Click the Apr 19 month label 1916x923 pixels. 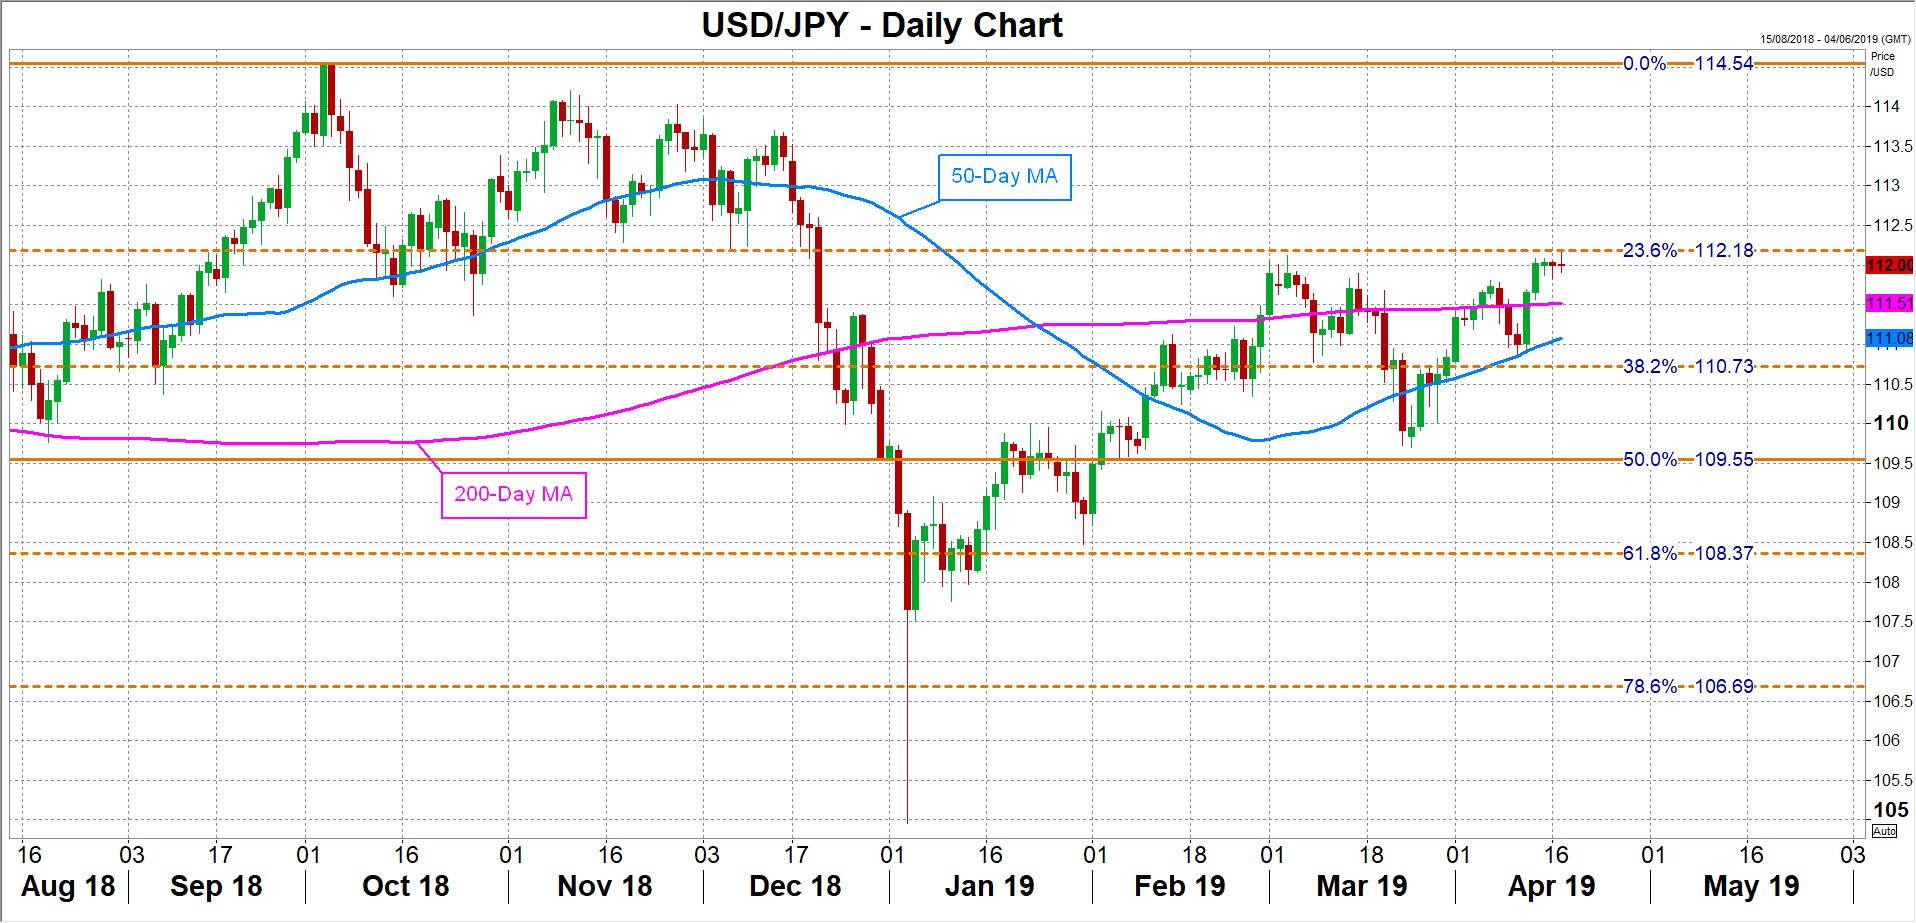pyautogui.click(x=1551, y=886)
